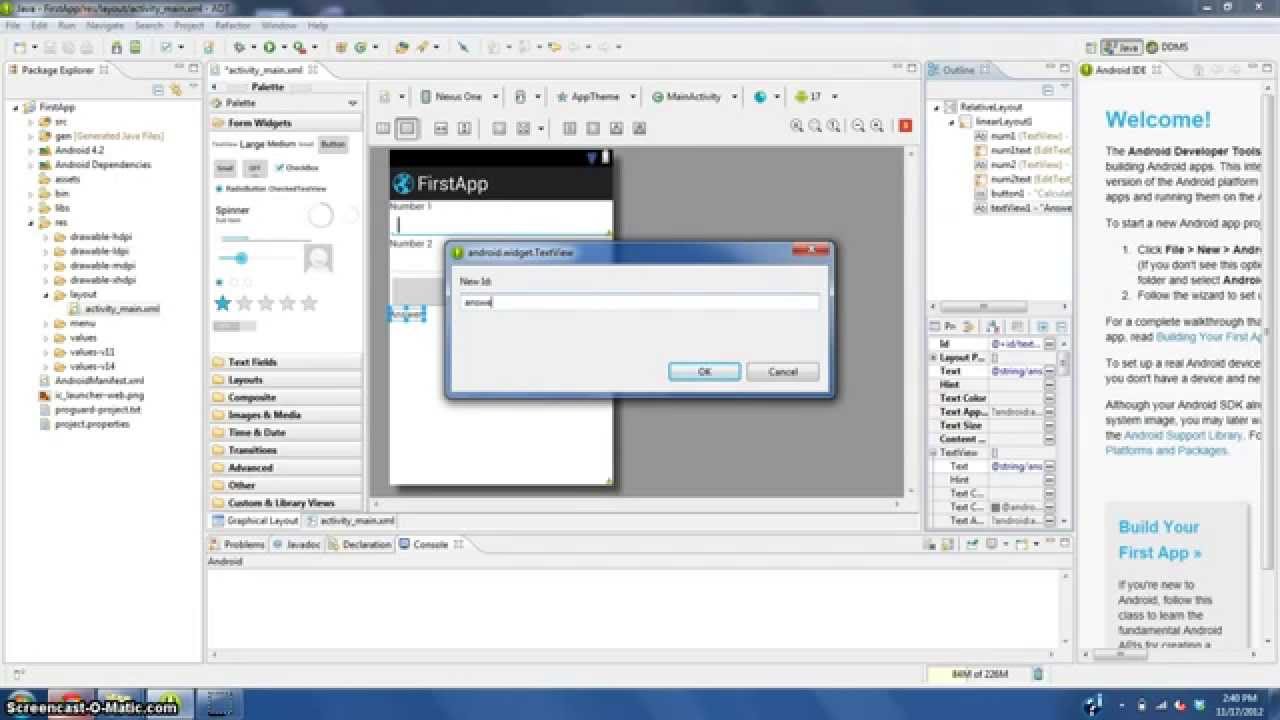Expand the values-v11 folder

click(x=45, y=352)
